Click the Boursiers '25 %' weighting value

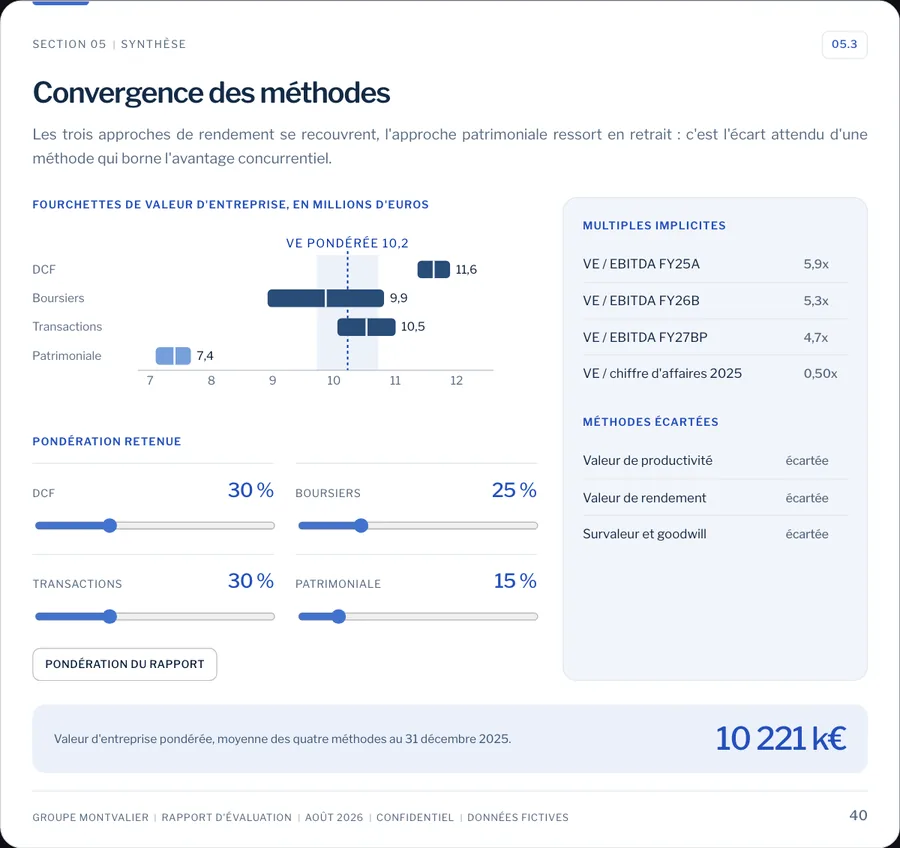pos(514,490)
